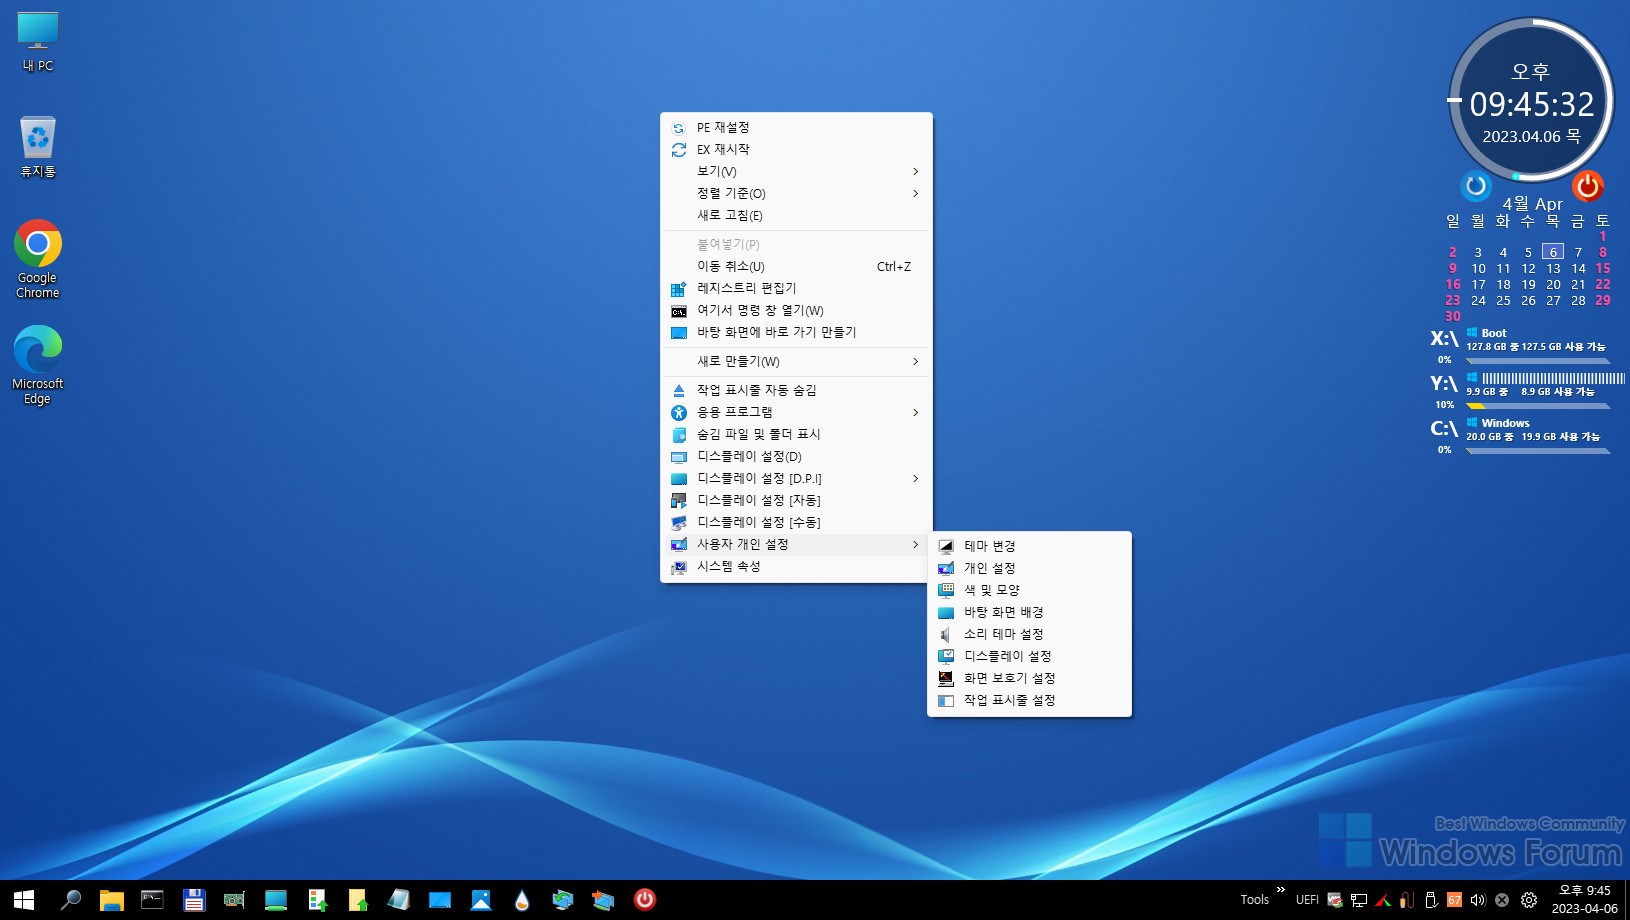Open the network computer tray icon

pos(1358,900)
